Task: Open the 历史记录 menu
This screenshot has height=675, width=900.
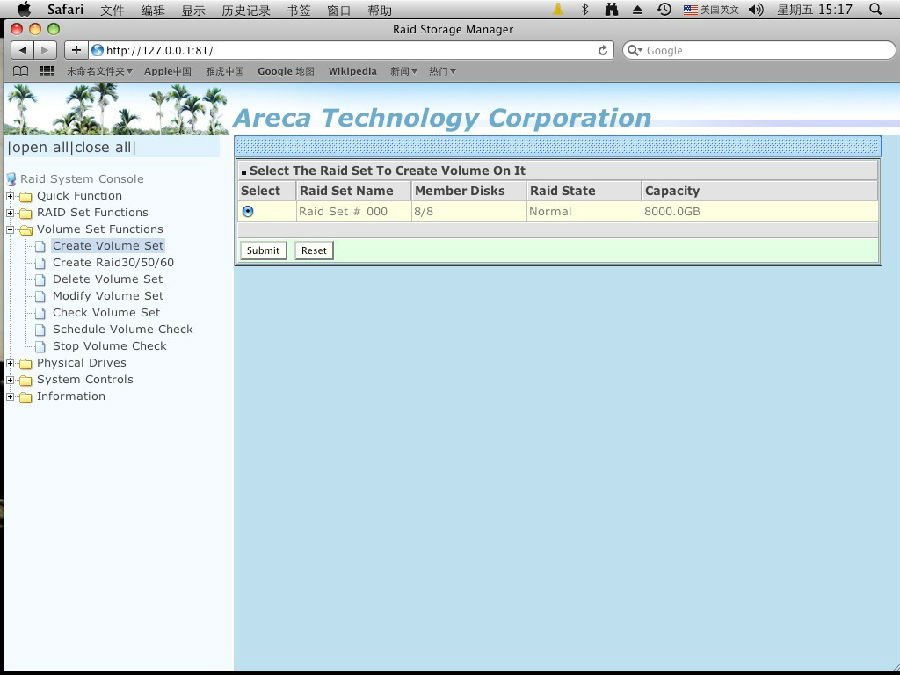Action: tap(246, 10)
